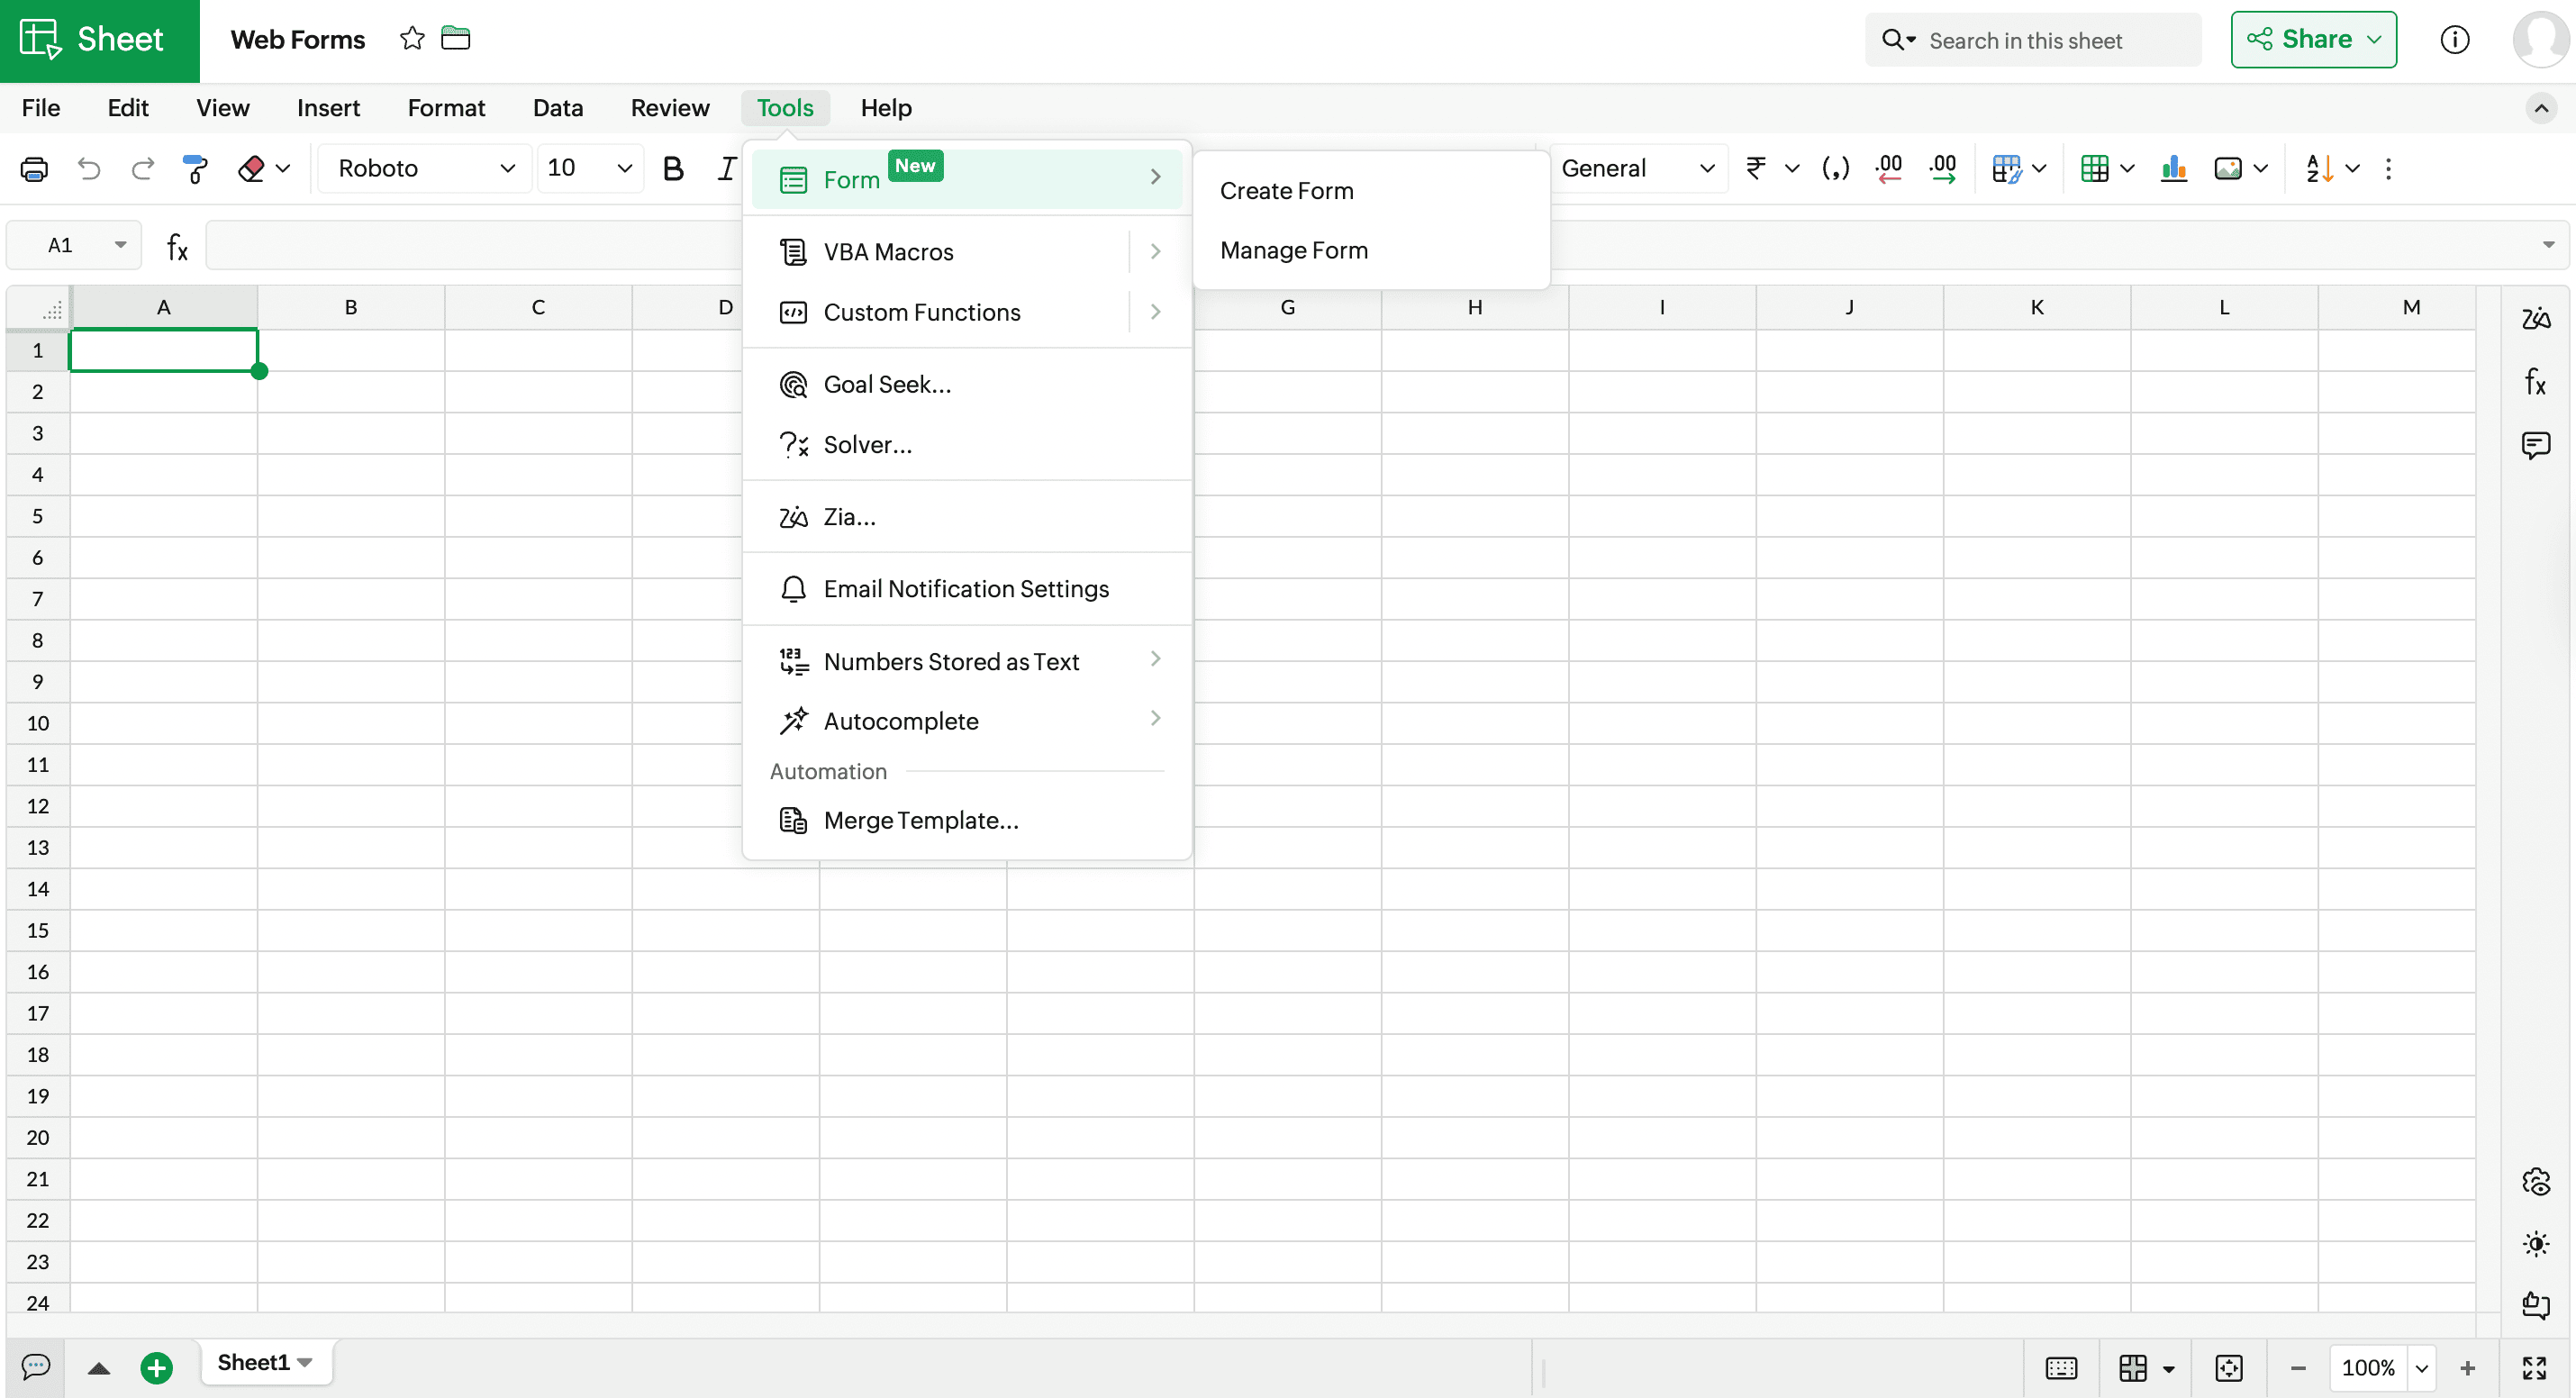
Task: Toggle italic formatting
Action: tap(726, 169)
